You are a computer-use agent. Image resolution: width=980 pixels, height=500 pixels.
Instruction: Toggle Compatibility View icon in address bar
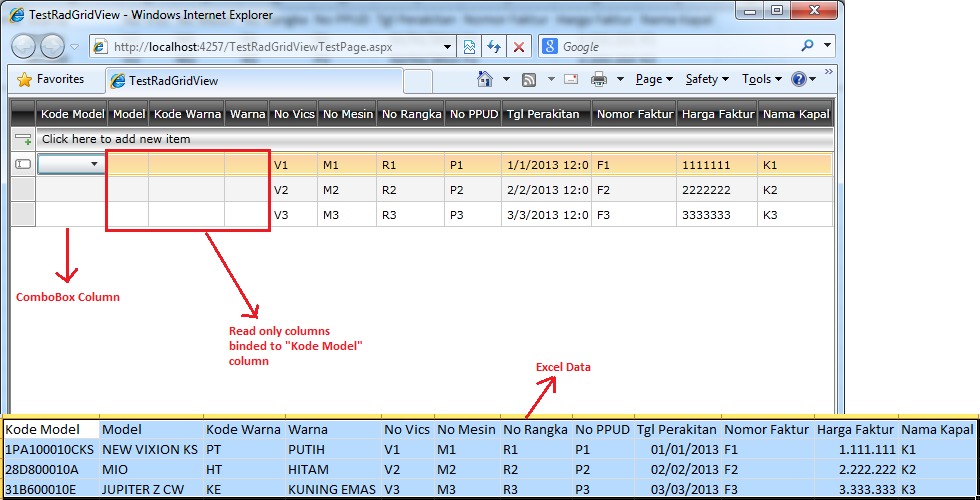(x=469, y=47)
